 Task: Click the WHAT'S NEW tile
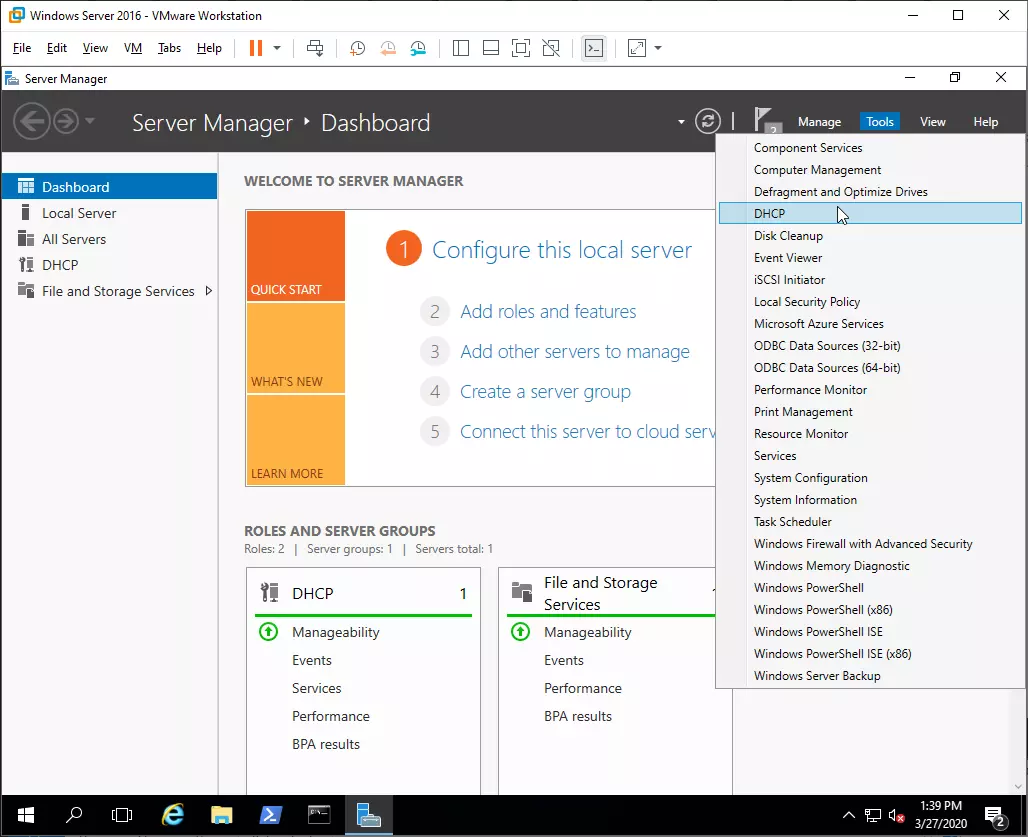[296, 348]
